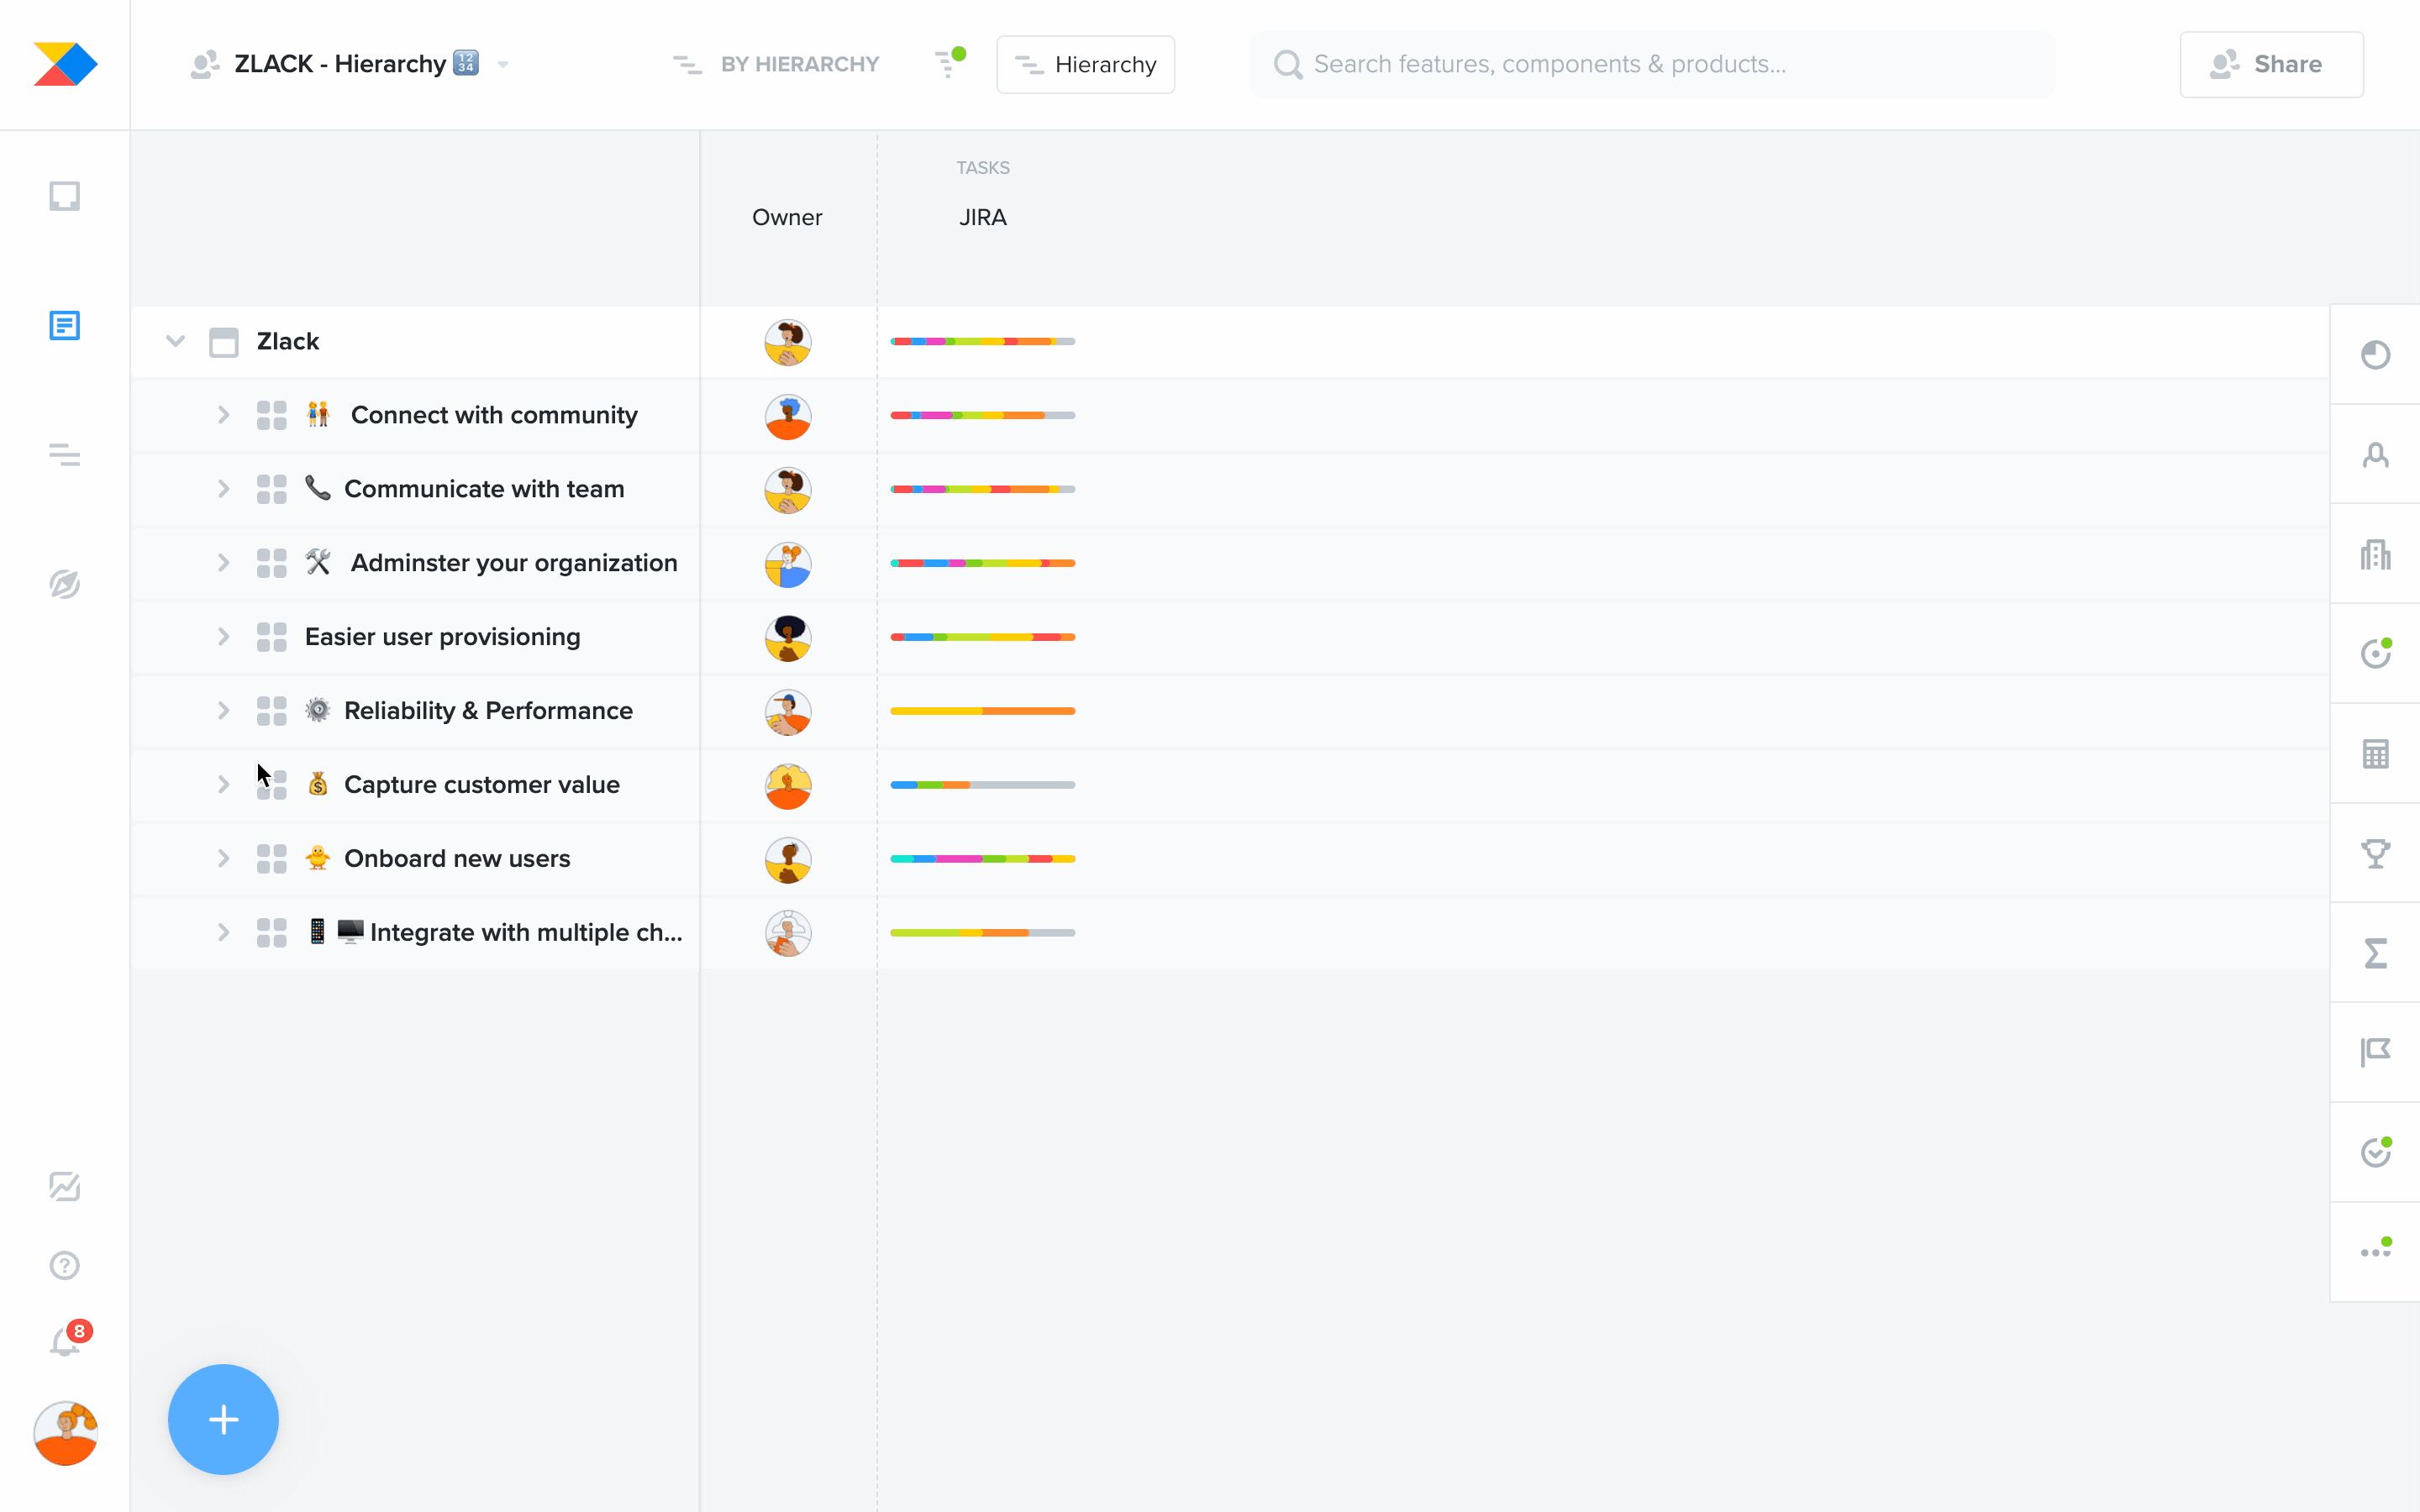
Task: Select the Communicate with team row
Action: [1230, 489]
